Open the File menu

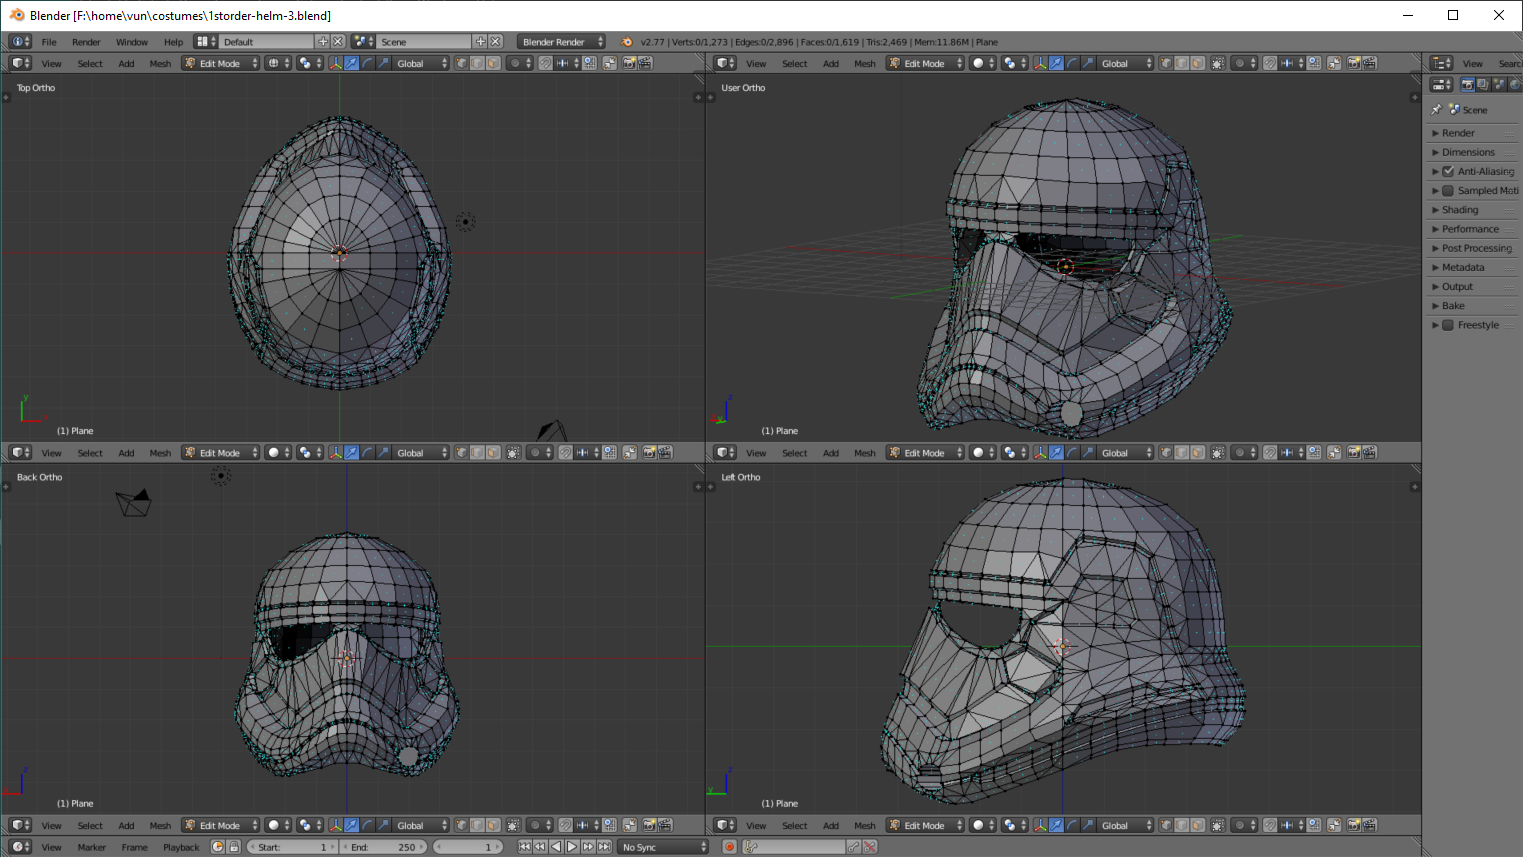click(x=49, y=42)
